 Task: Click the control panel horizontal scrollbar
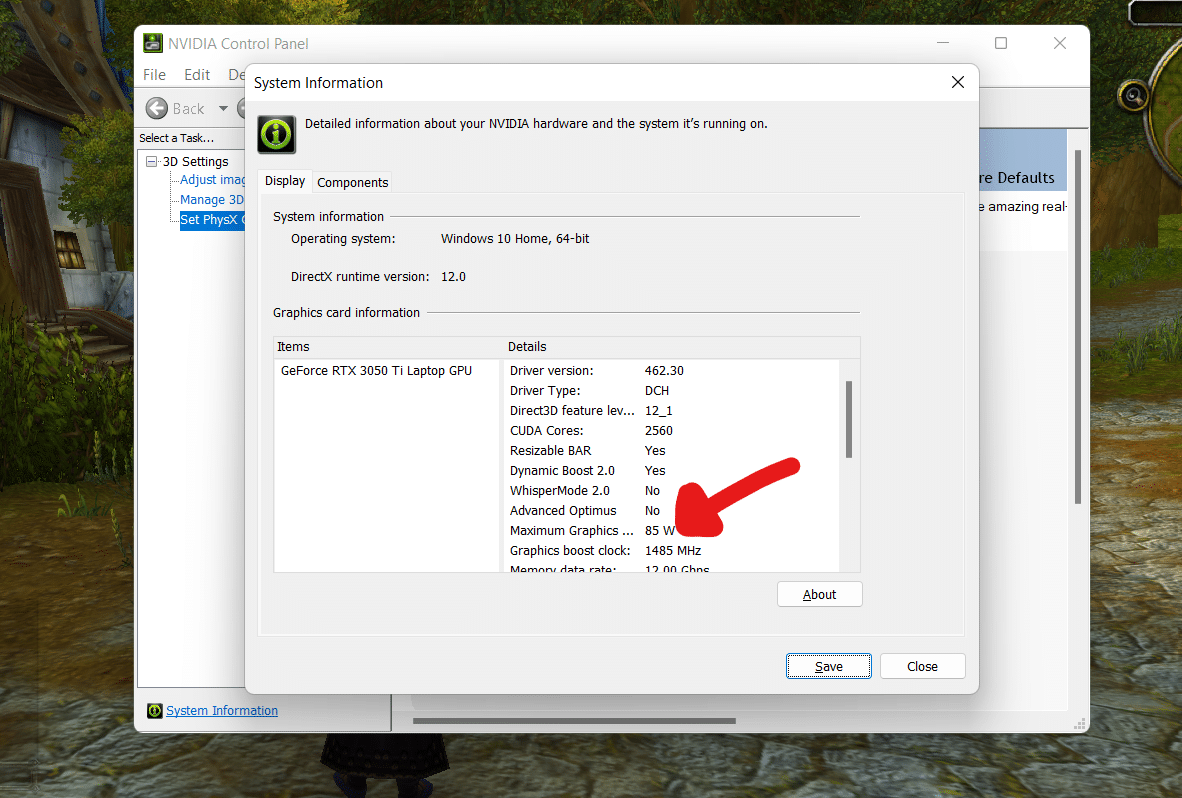point(574,721)
